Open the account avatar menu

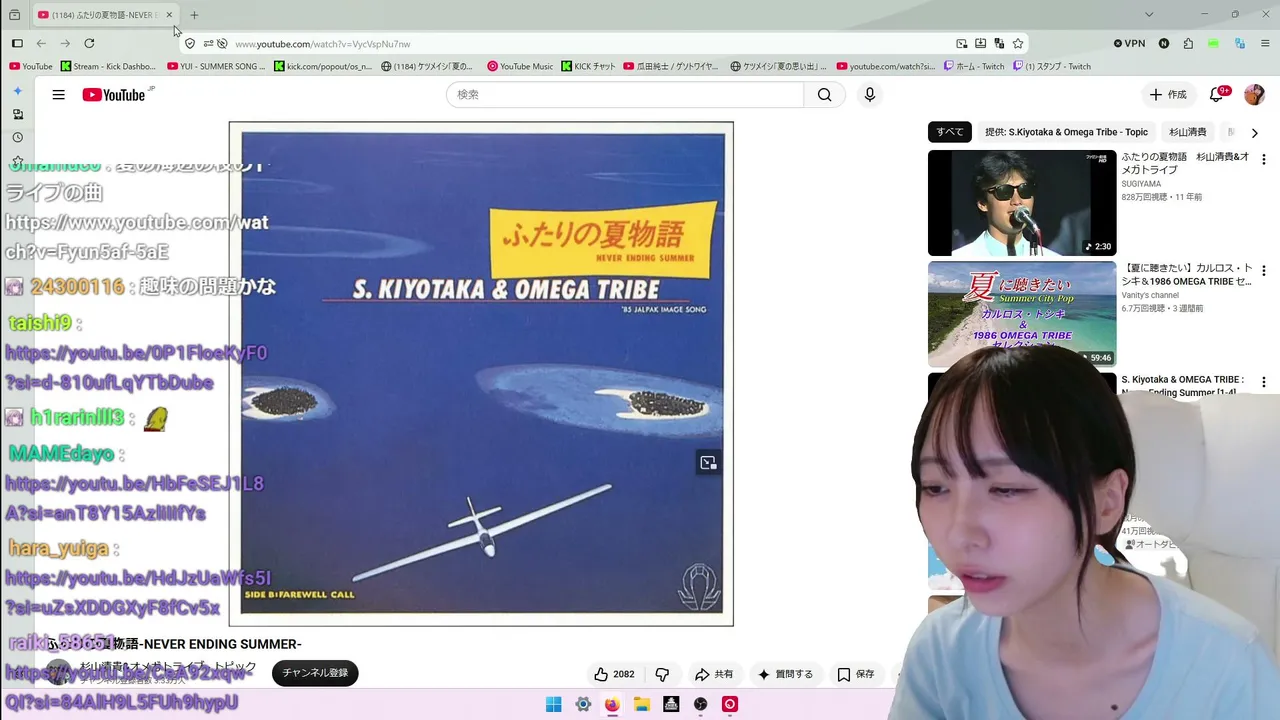[1254, 95]
